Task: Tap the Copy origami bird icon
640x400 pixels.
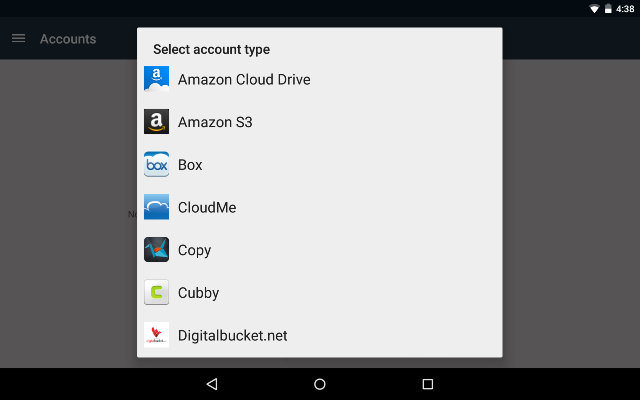Action: (x=156, y=250)
